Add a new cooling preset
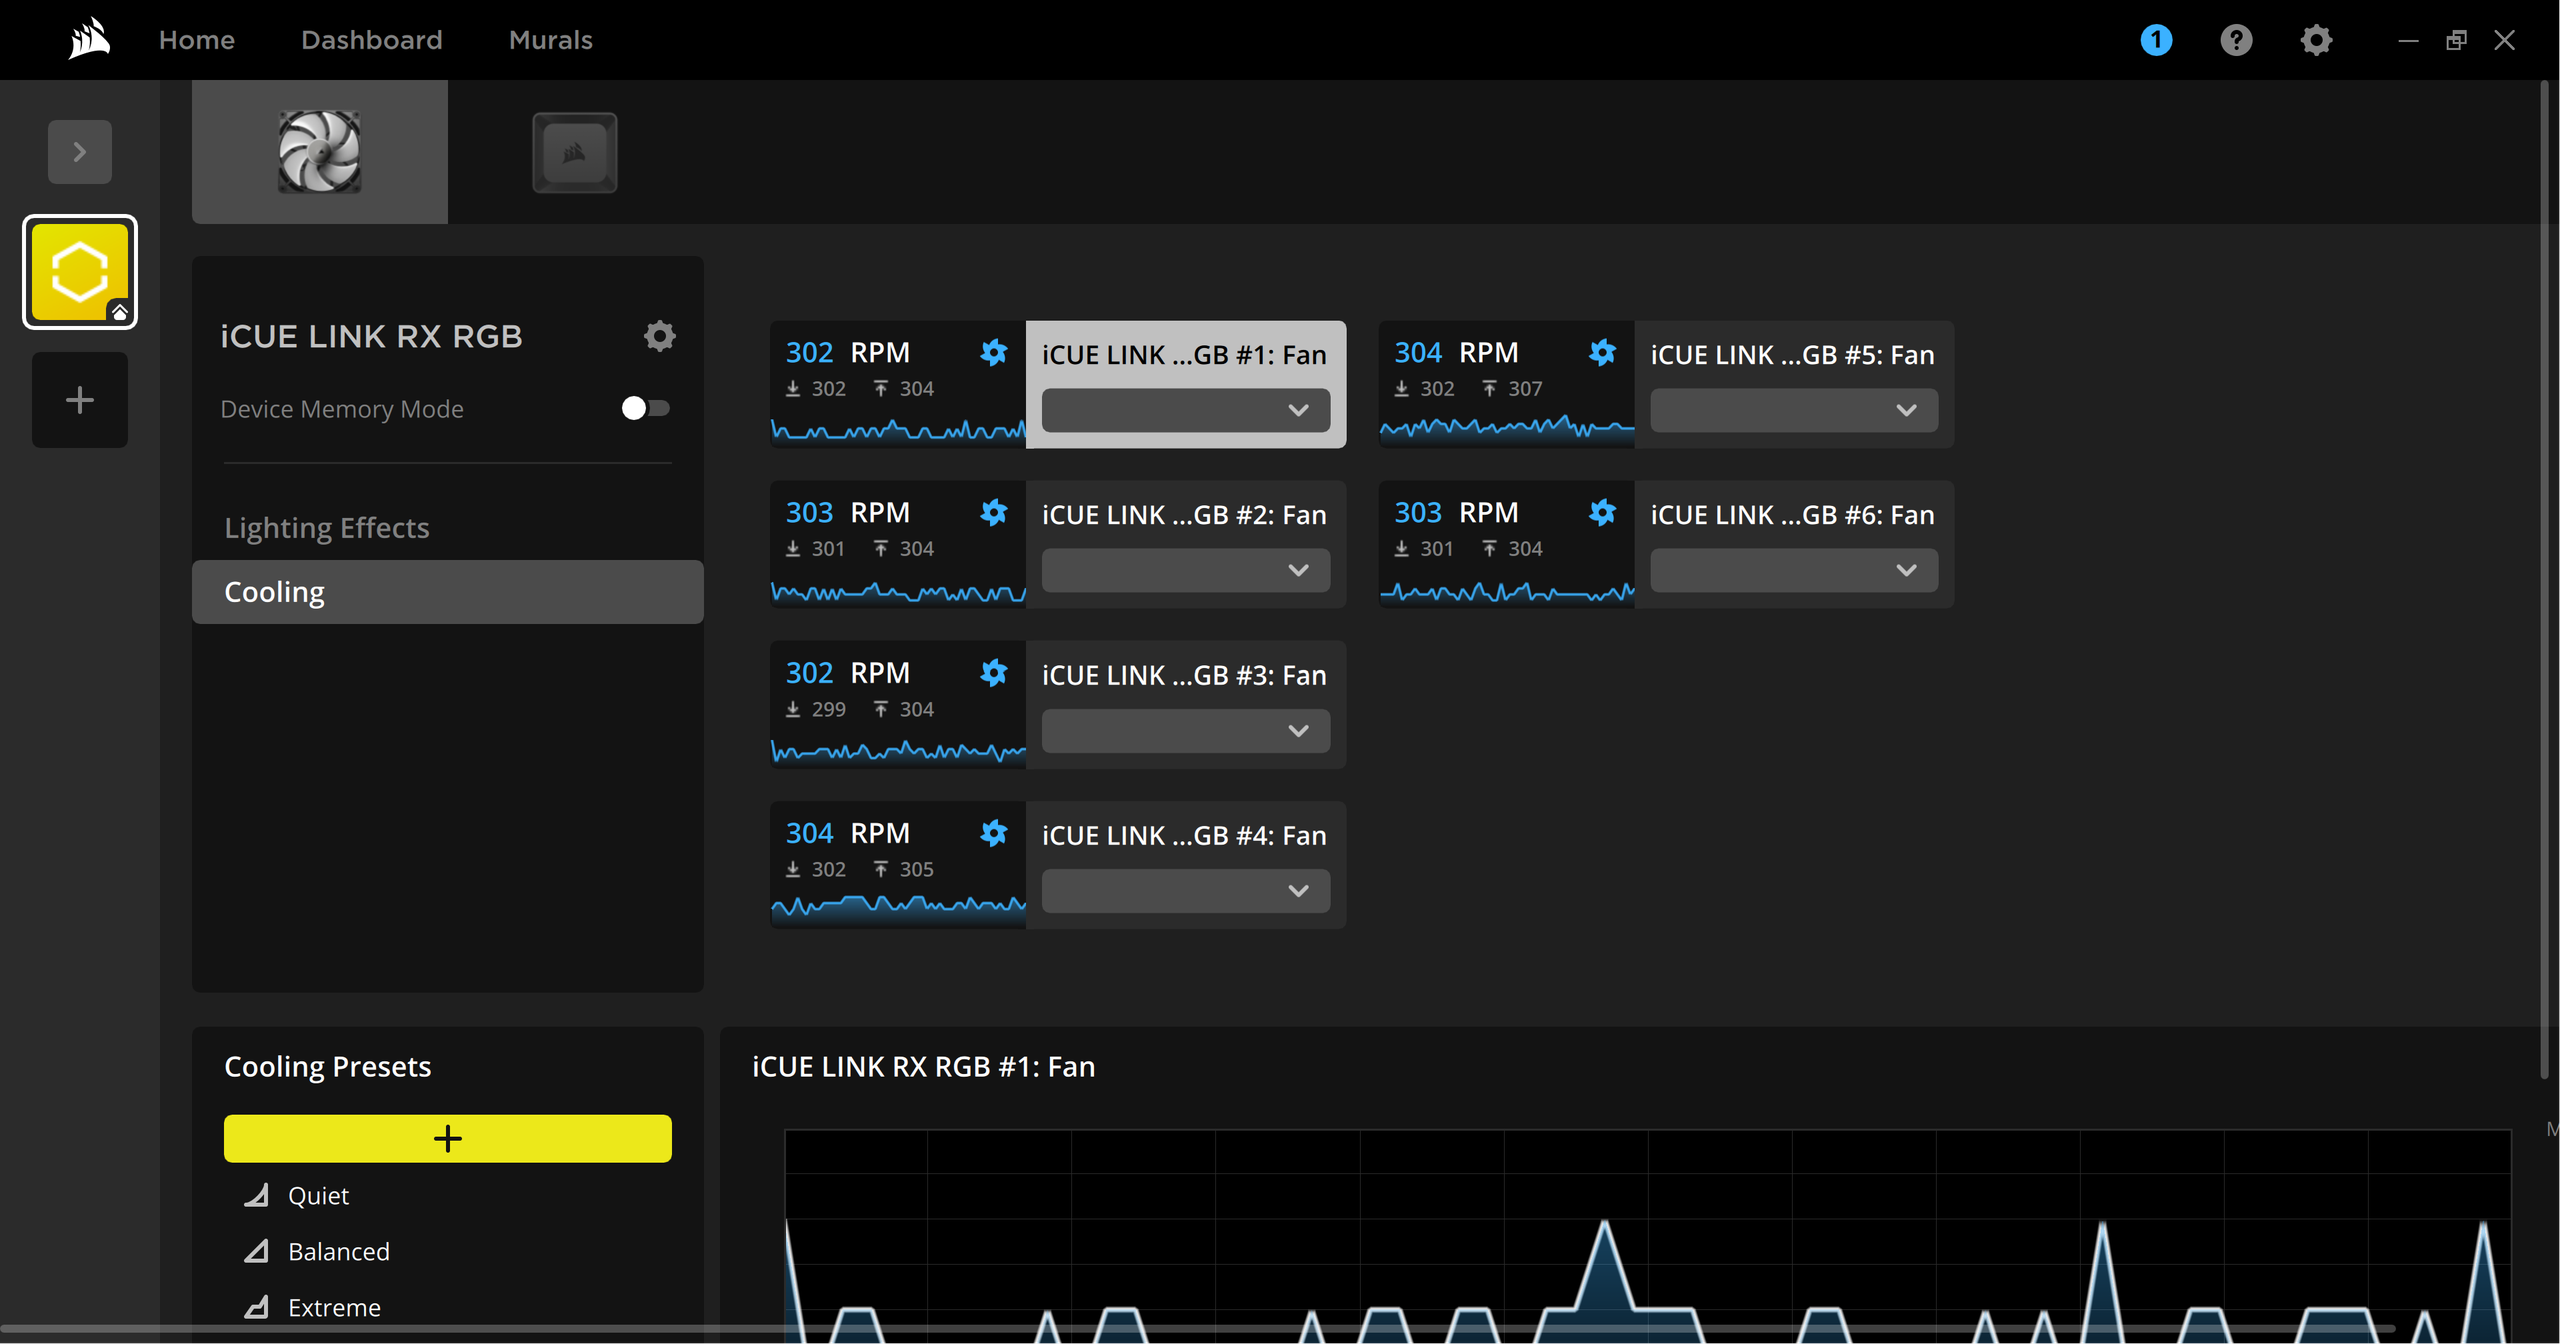 point(448,1138)
